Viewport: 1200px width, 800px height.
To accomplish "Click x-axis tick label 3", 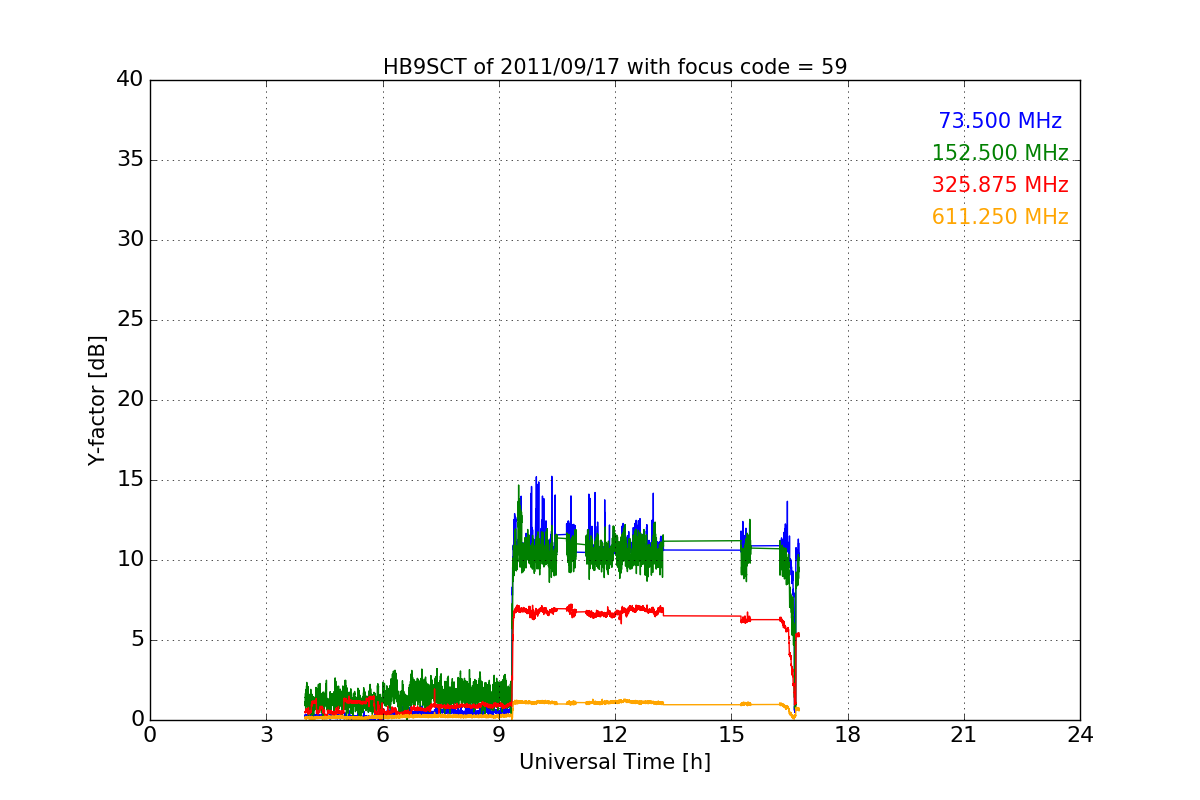I will (266, 735).
